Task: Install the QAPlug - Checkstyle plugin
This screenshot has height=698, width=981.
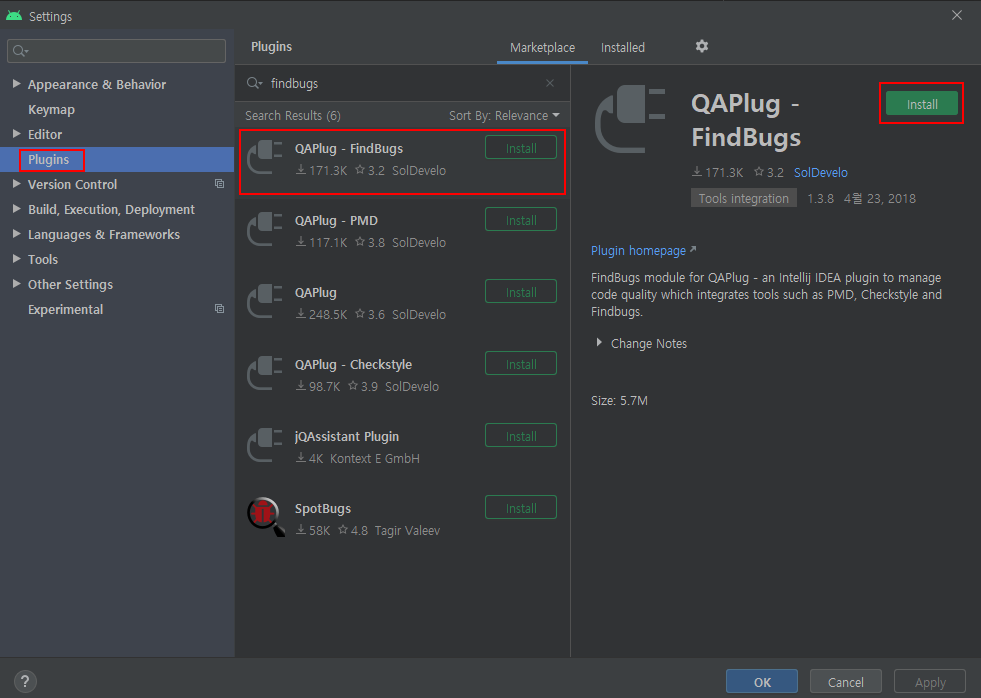Action: coord(521,364)
